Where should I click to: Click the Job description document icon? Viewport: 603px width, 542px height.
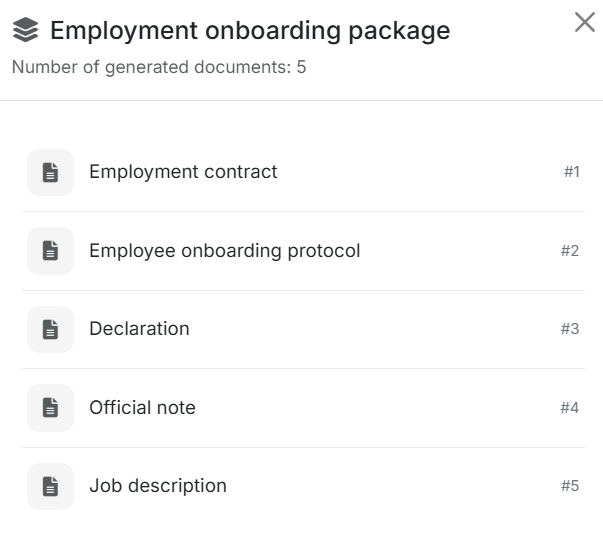50,486
